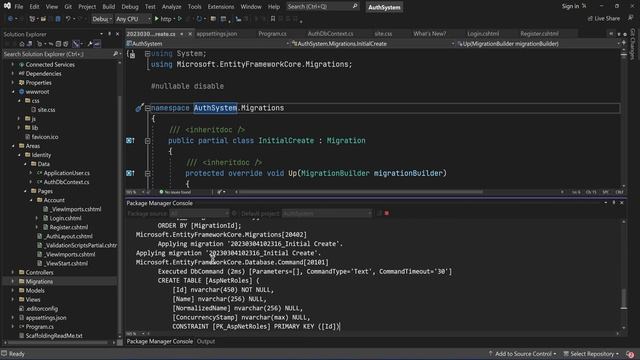Viewport: 640px width, 360px height.
Task: Click the inheritance margin icon beside Up method
Action: (x=130, y=173)
